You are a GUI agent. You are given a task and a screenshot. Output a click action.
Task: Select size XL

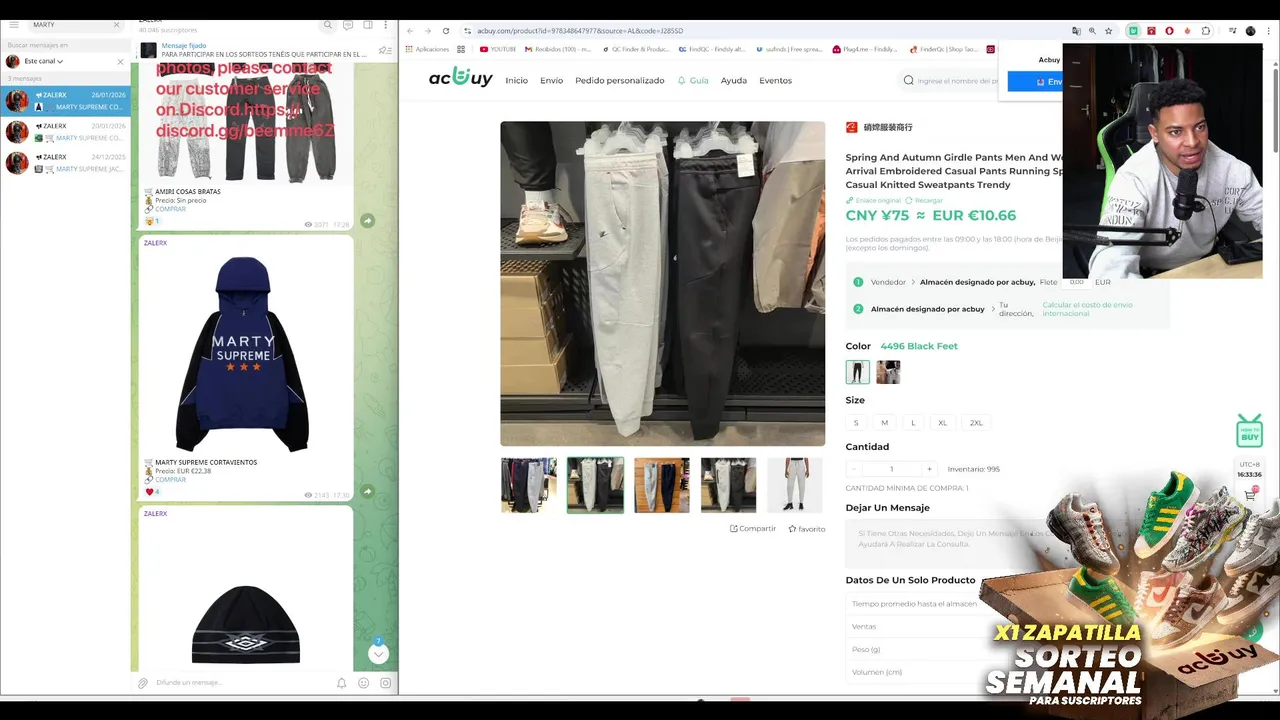click(x=942, y=423)
